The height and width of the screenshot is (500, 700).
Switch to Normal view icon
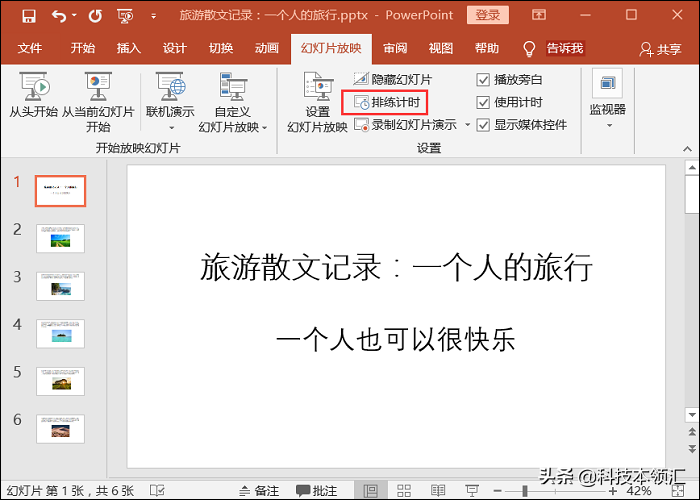click(x=371, y=491)
